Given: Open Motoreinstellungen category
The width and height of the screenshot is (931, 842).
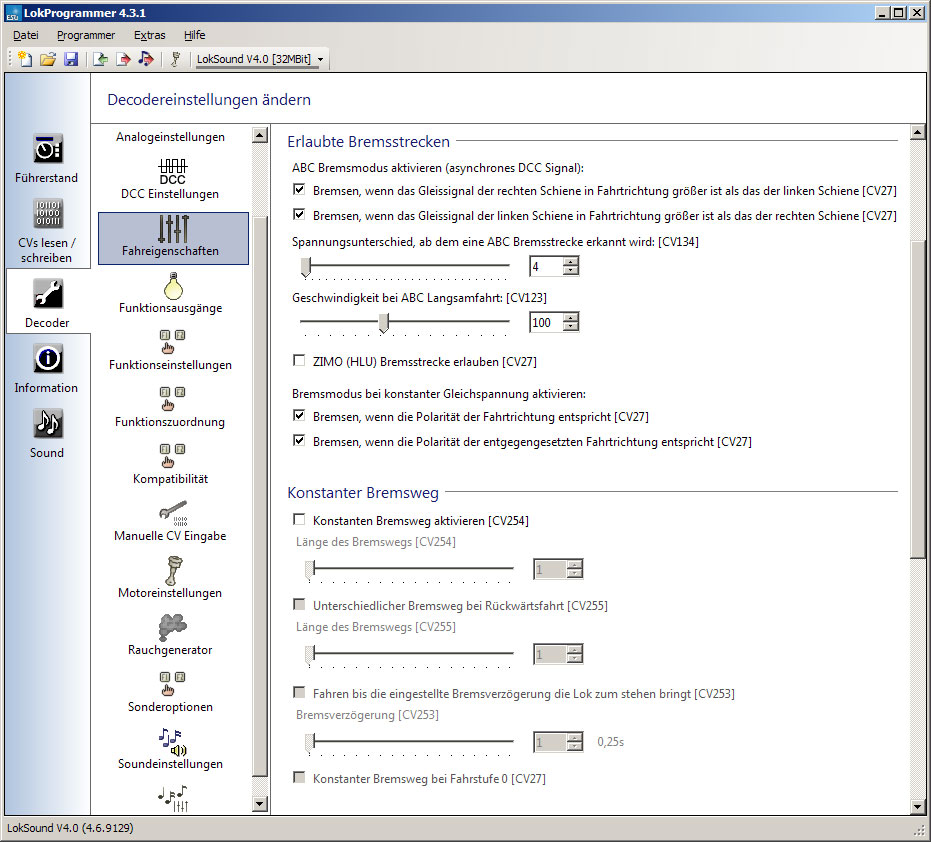Looking at the screenshot, I should pos(171,578).
